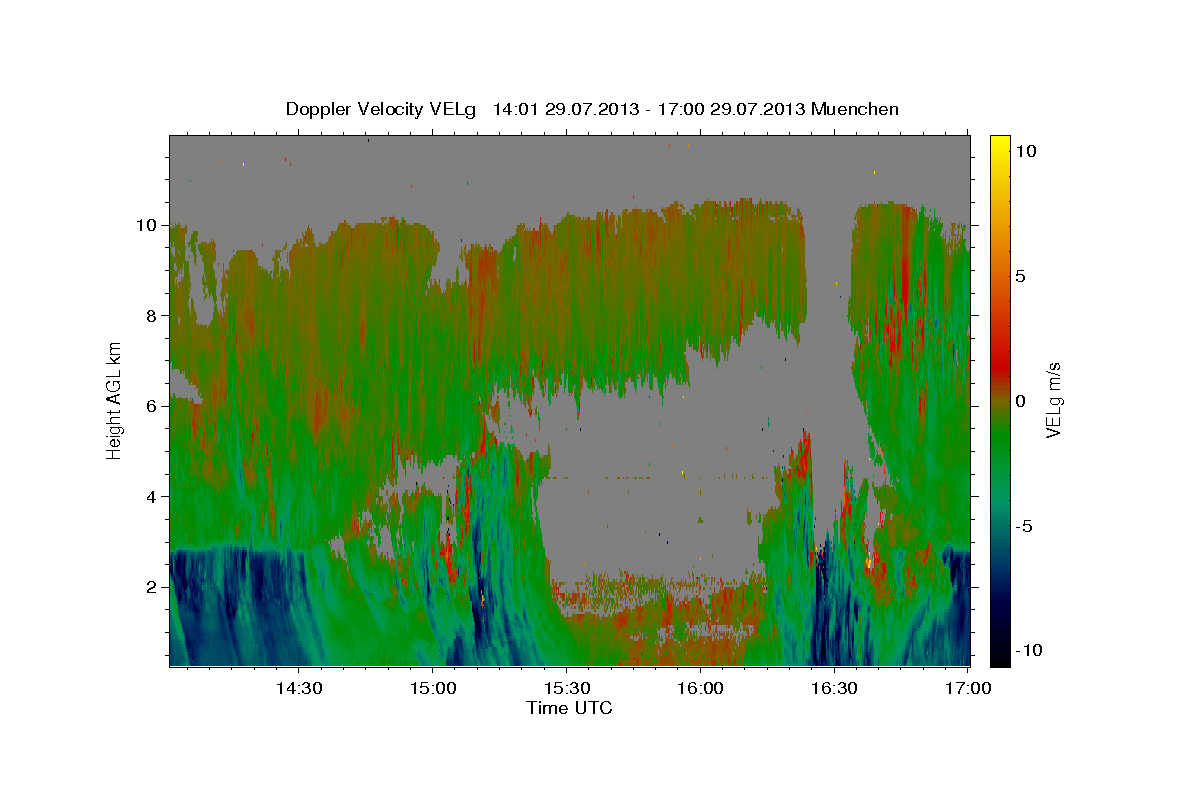Click the 16:00 time tick label
The image size is (1200, 800).
(x=700, y=688)
